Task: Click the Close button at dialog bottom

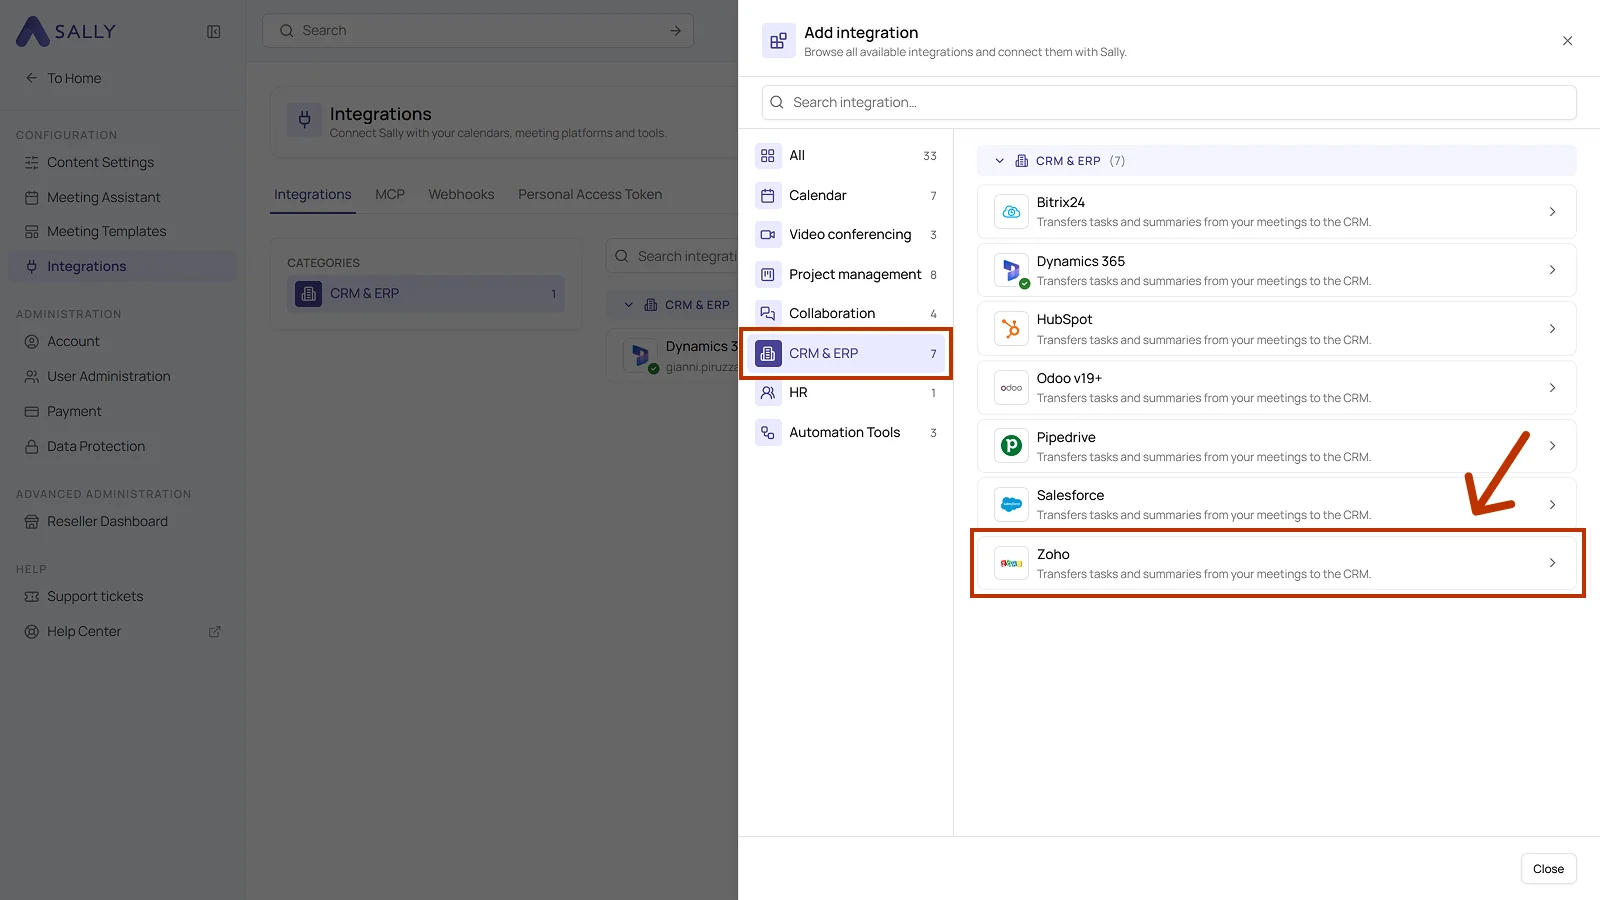Action: [1548, 869]
